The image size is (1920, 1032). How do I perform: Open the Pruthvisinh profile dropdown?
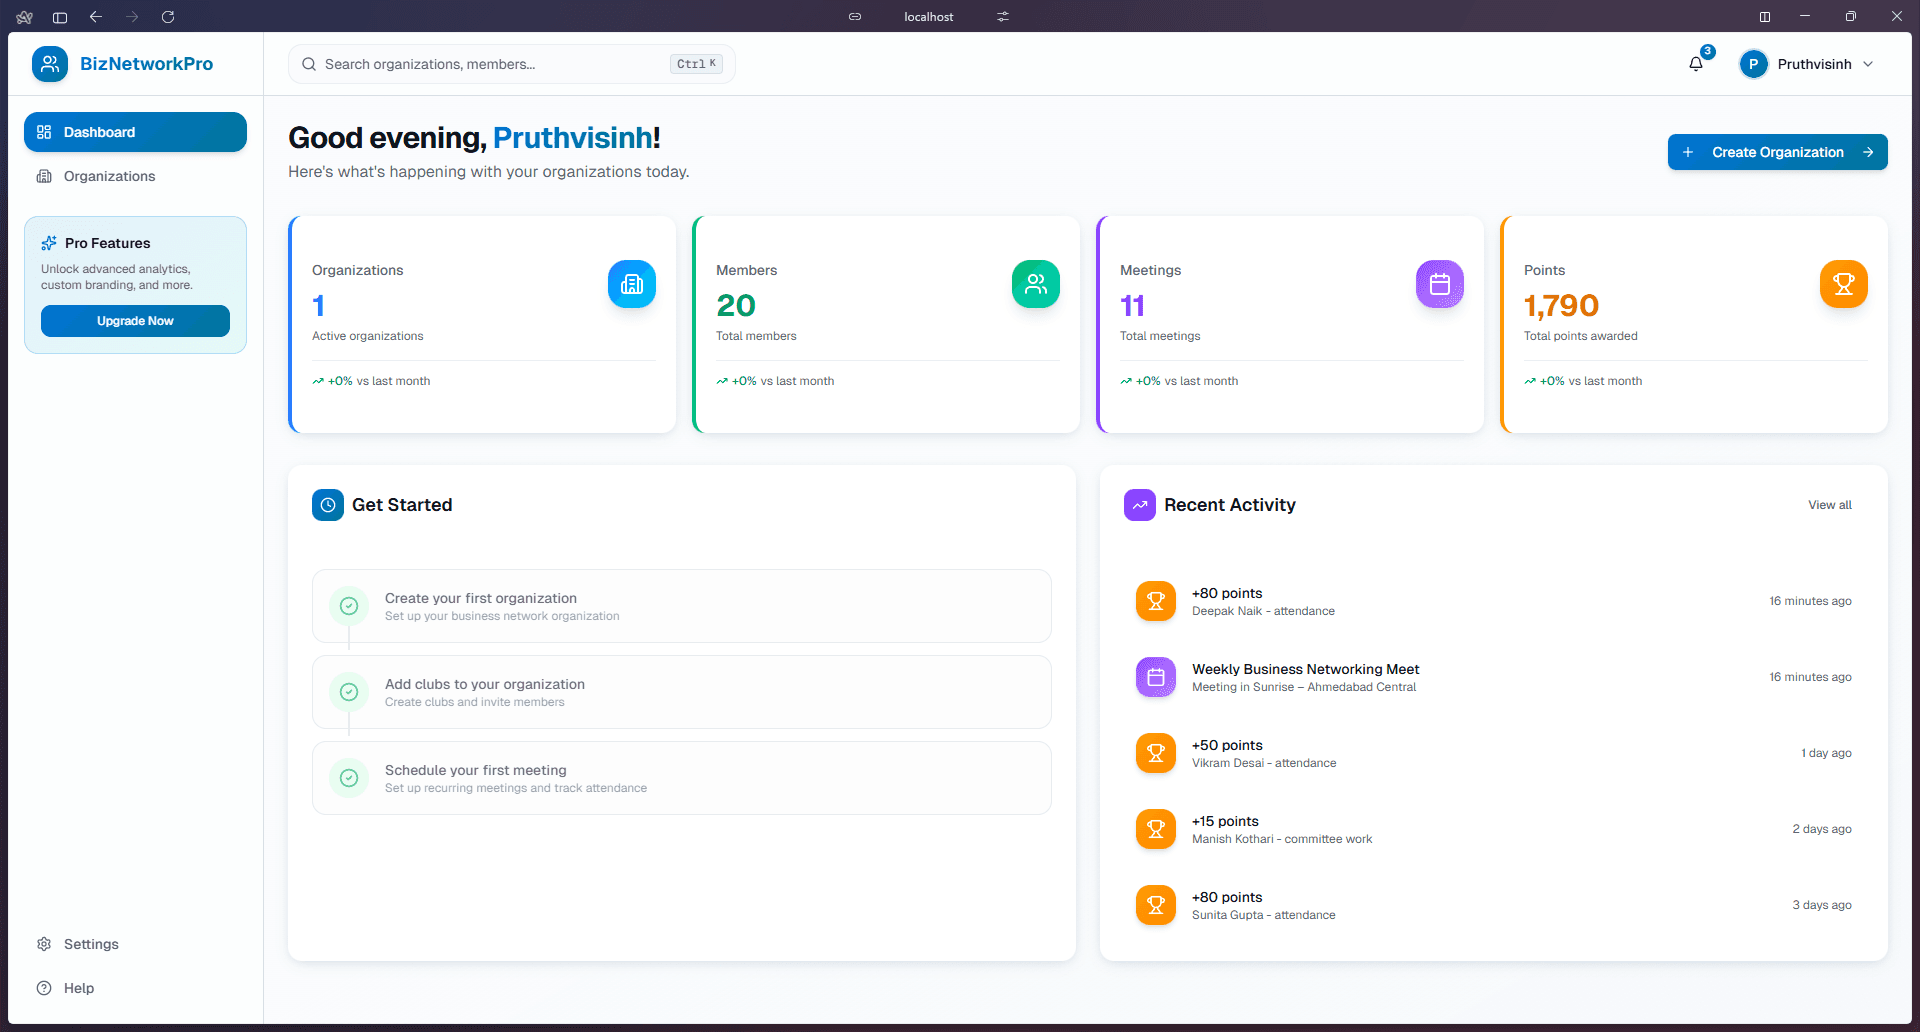click(1806, 63)
